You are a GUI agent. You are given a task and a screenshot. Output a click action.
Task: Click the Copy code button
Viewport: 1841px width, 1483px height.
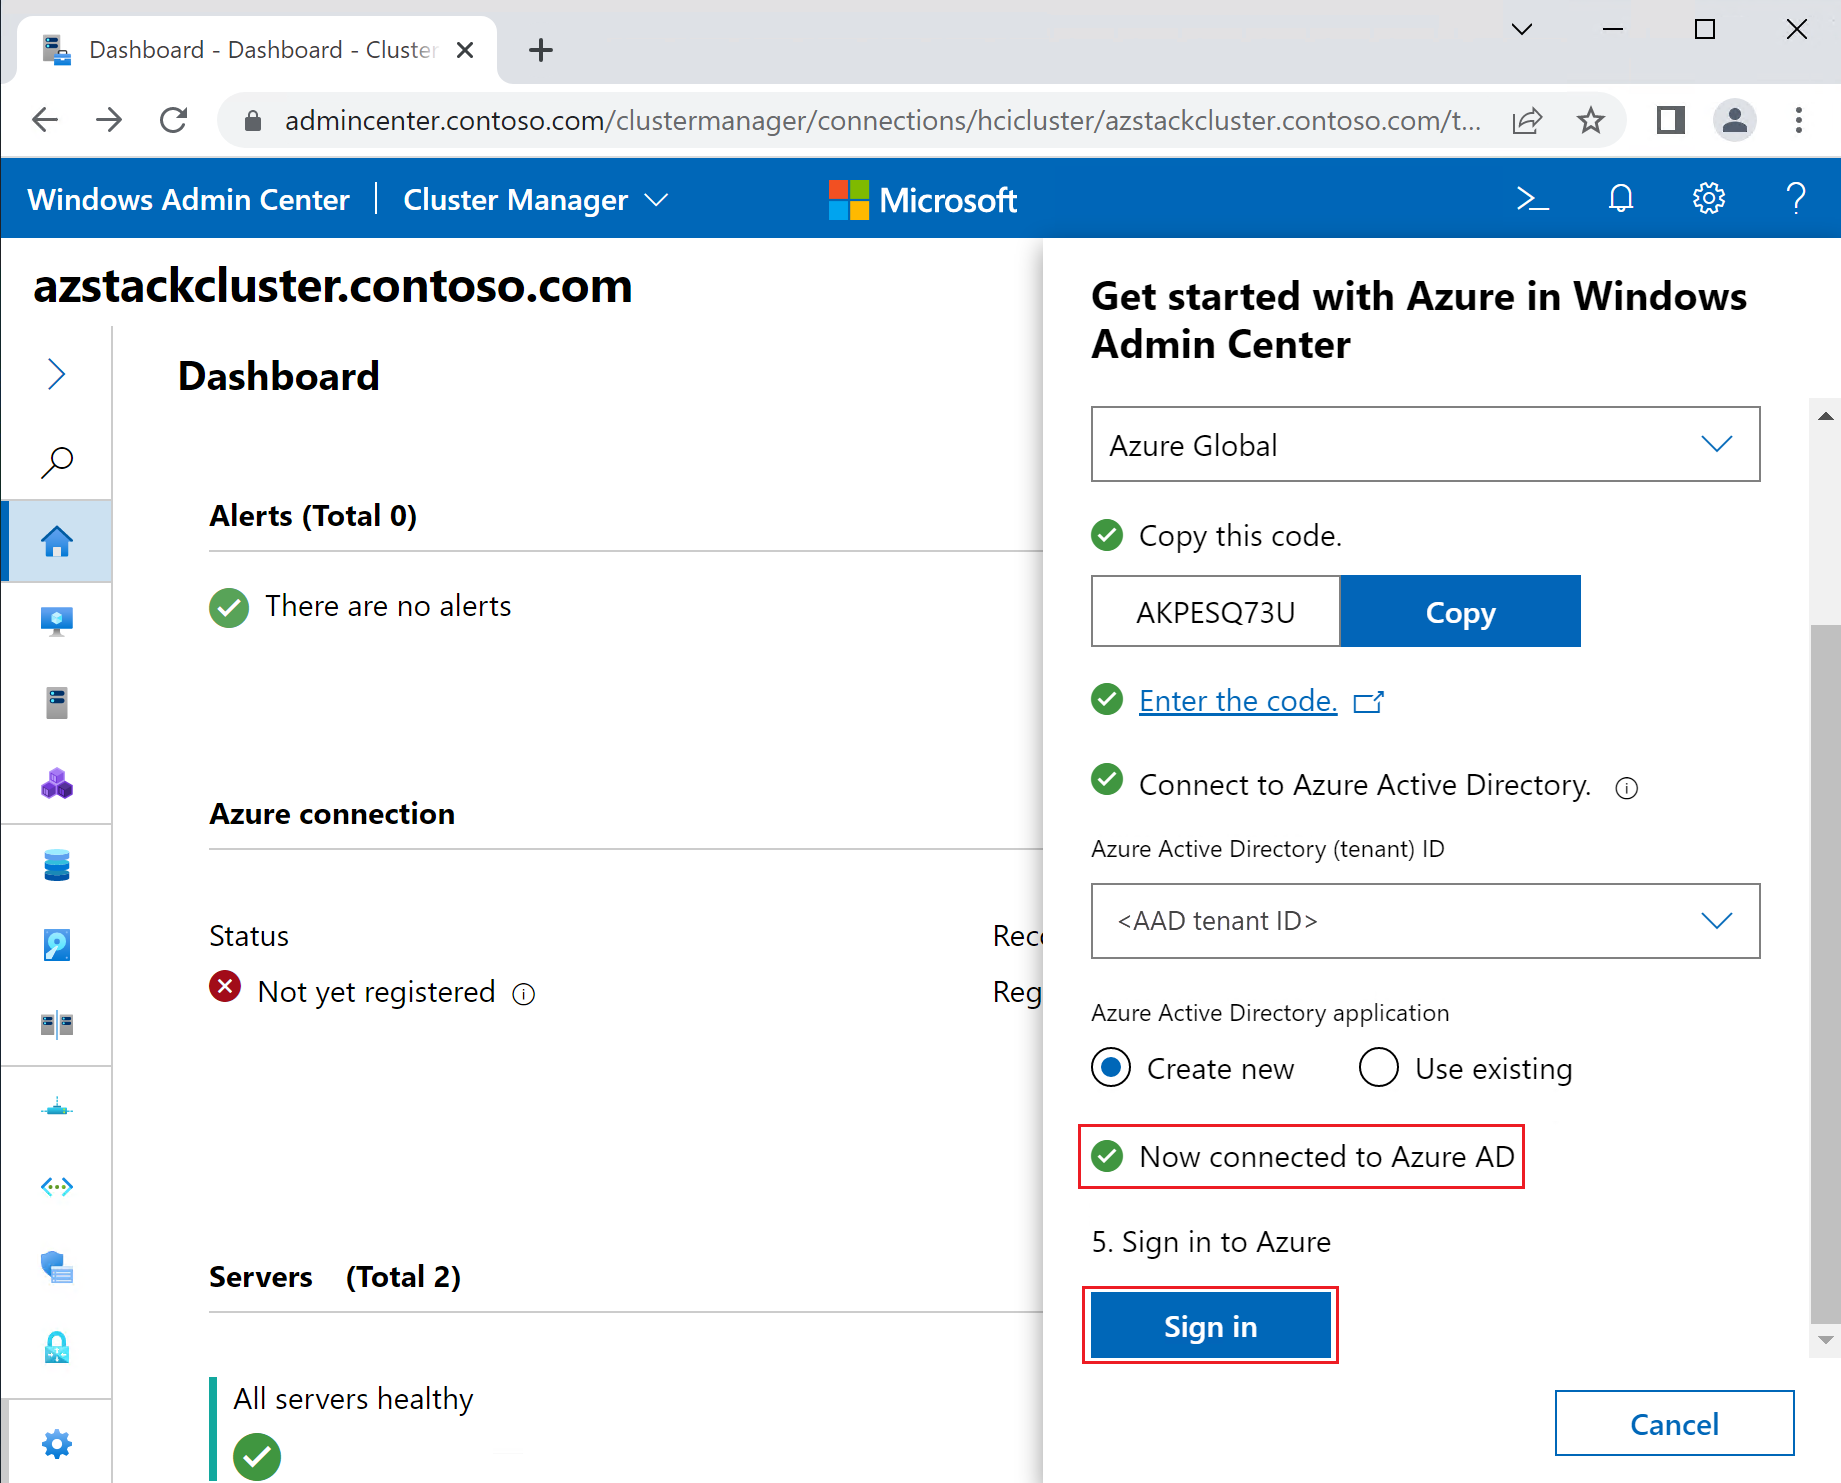point(1460,611)
